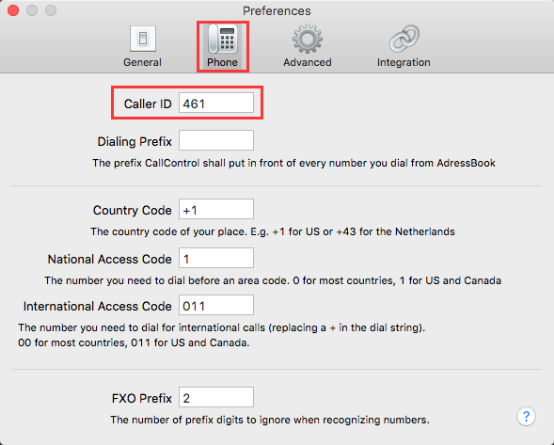
Task: Click the blue question mark help button
Action: click(526, 416)
